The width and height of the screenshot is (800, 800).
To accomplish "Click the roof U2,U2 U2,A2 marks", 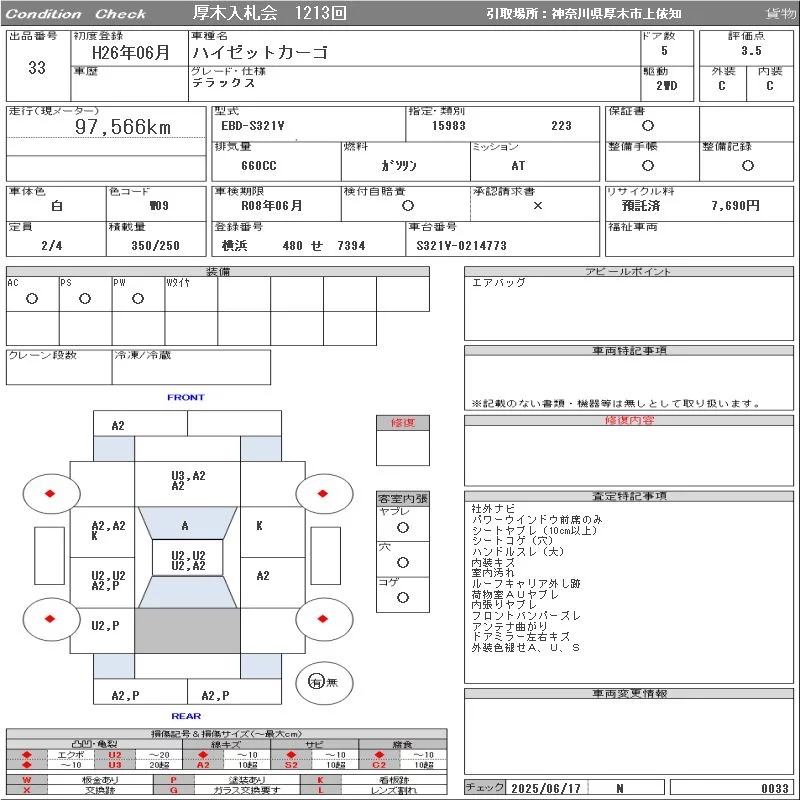I will [x=188, y=560].
